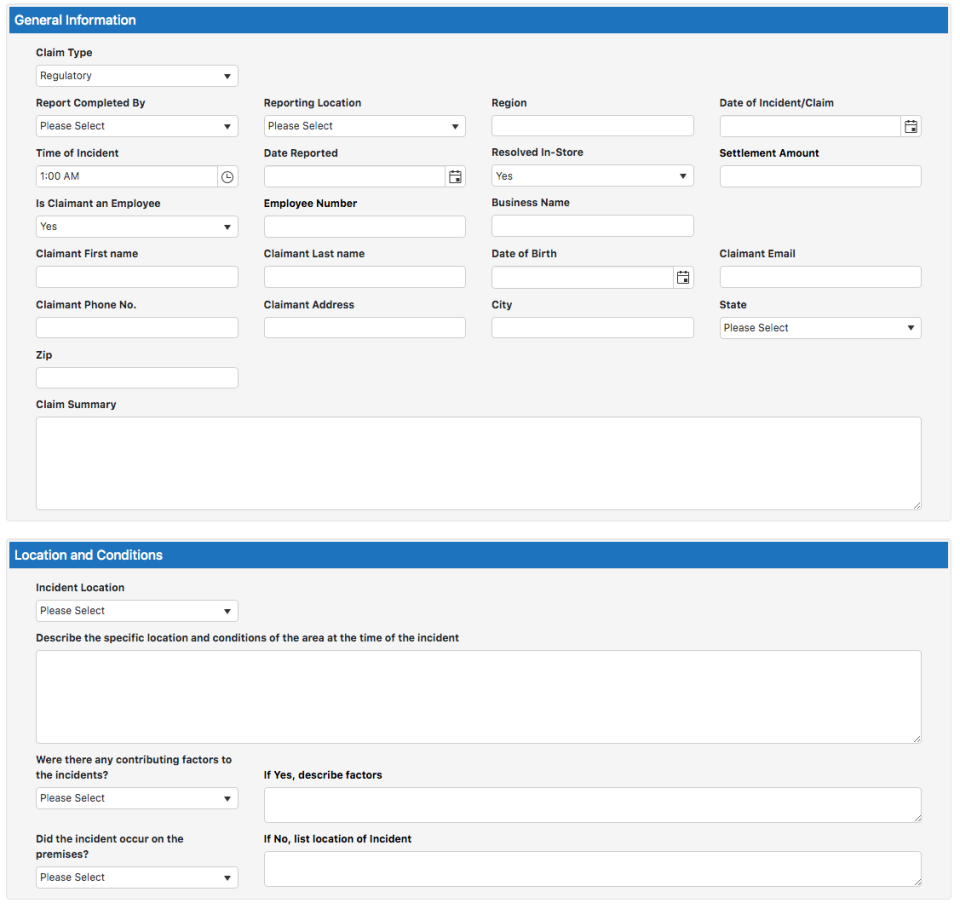Screen dimensions: 960x909
Task: Focus the Settlement Amount field
Action: click(820, 177)
